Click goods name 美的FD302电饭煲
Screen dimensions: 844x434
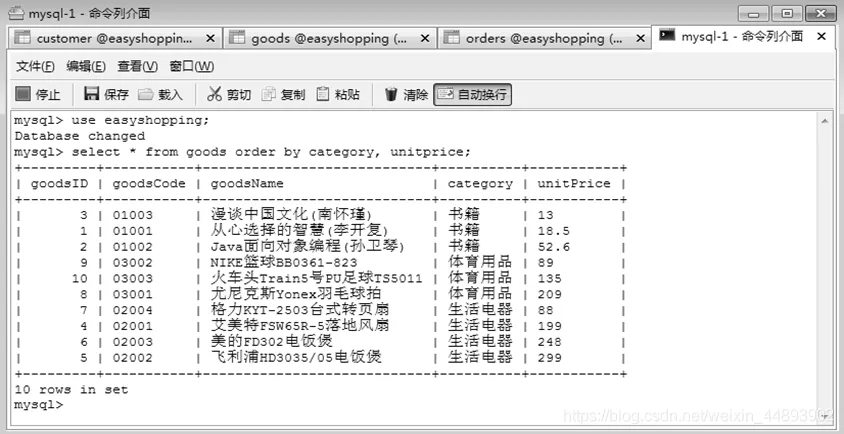(x=272, y=342)
